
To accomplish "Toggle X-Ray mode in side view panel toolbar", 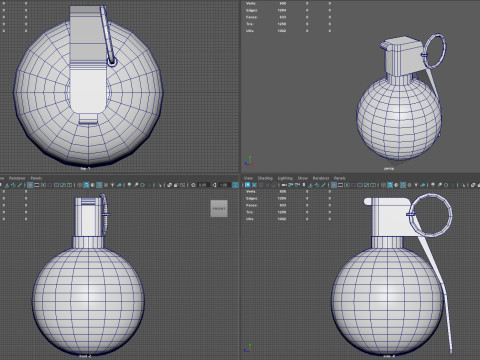I will (473, 185).
